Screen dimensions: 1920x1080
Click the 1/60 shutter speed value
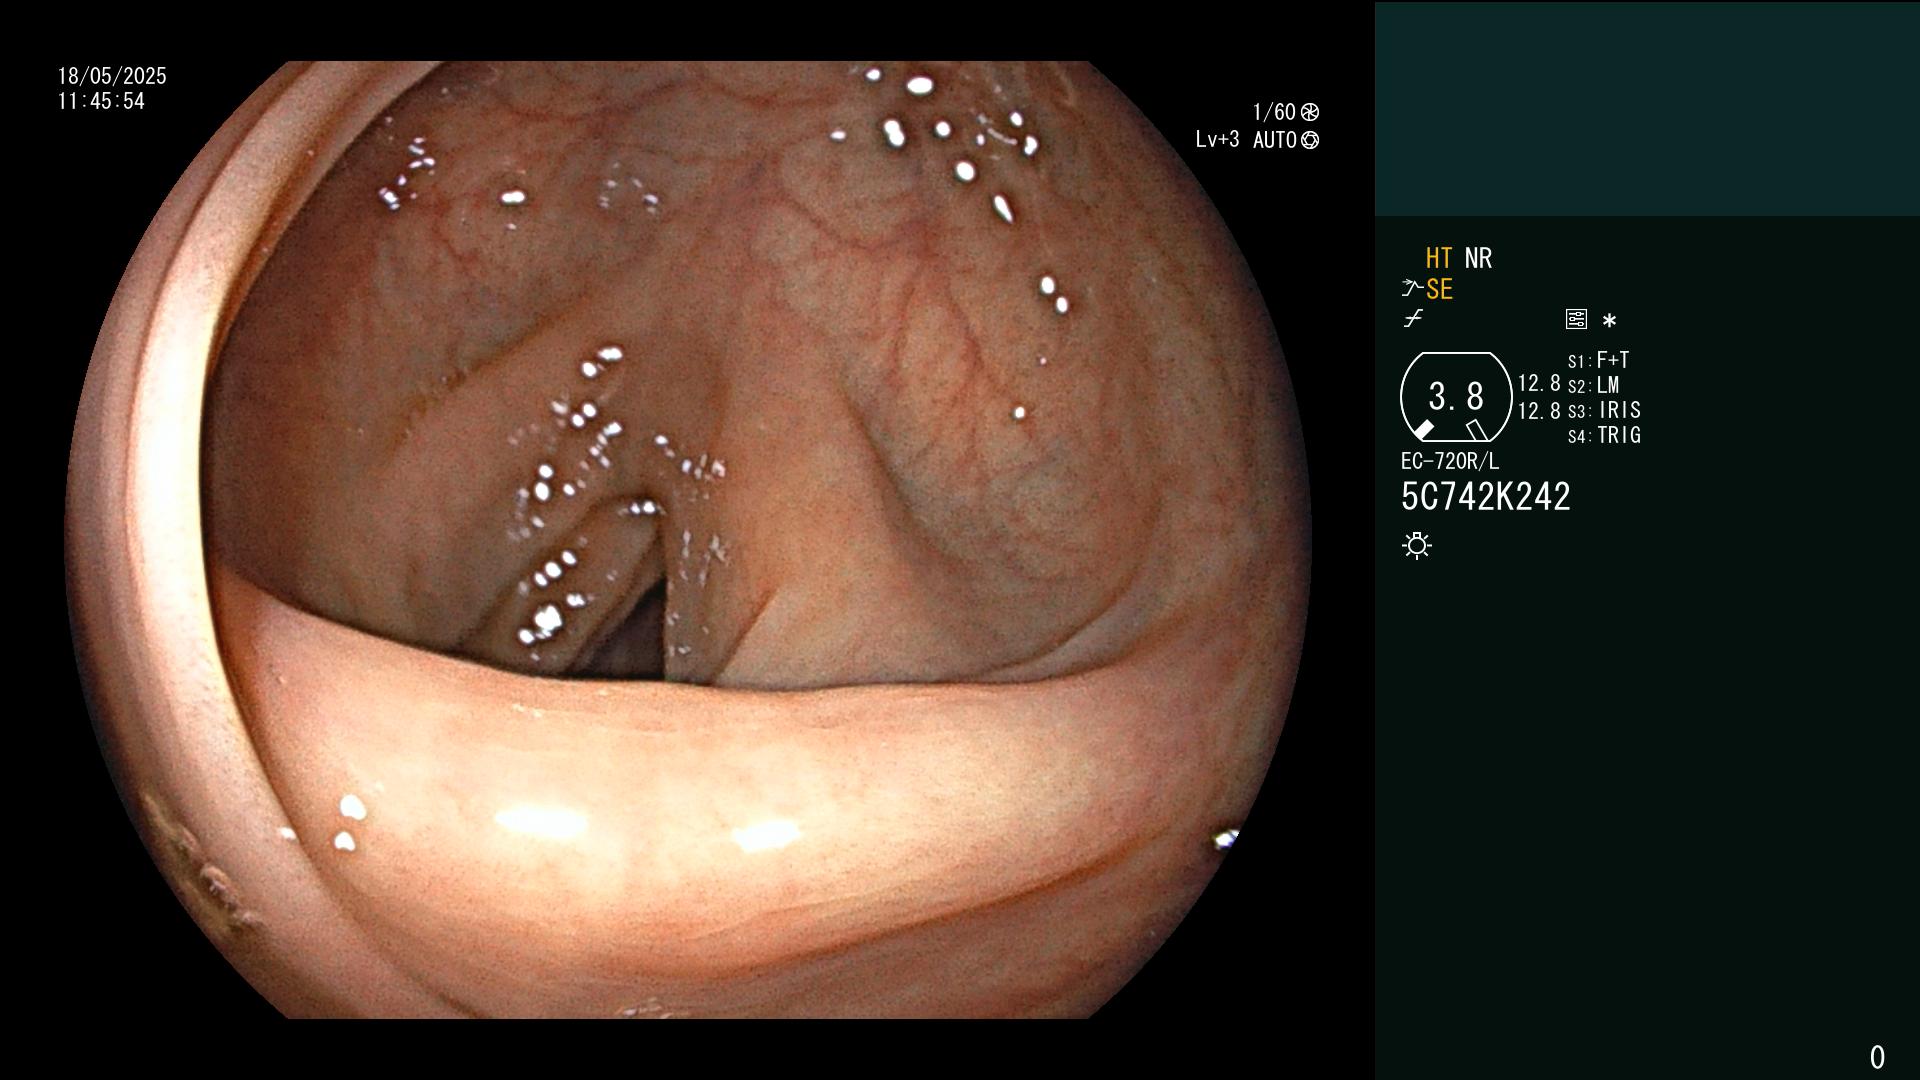click(x=1274, y=112)
